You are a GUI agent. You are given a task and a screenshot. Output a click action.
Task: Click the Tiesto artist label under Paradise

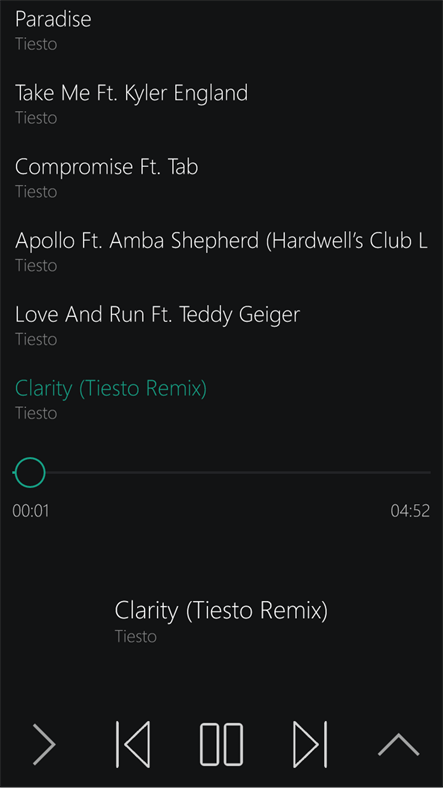click(36, 44)
